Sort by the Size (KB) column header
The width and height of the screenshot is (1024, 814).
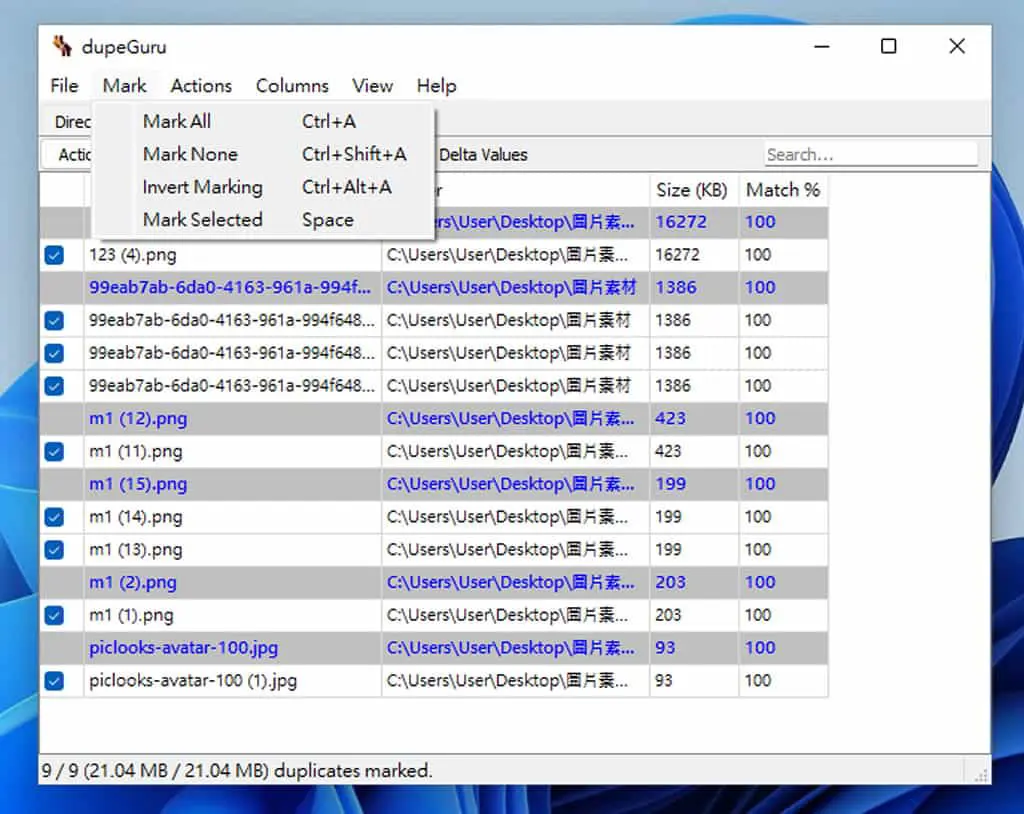[x=694, y=190]
